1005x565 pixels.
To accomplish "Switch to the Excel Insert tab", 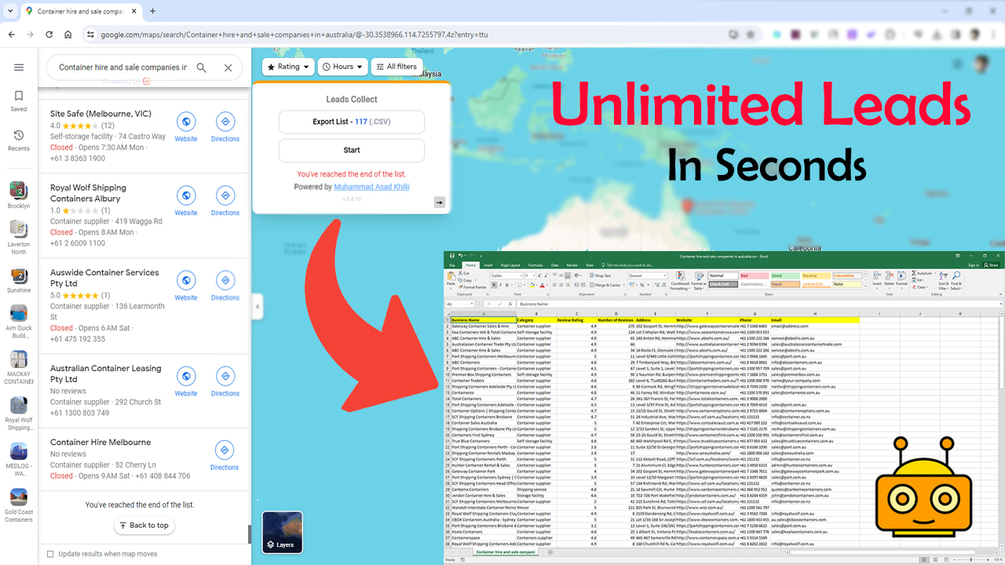I will click(x=488, y=265).
